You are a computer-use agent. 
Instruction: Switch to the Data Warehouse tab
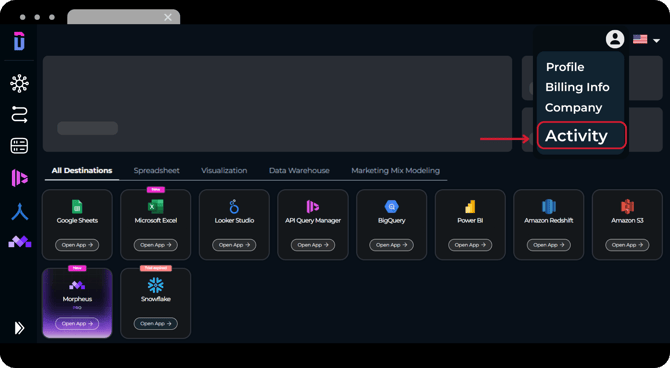click(299, 171)
